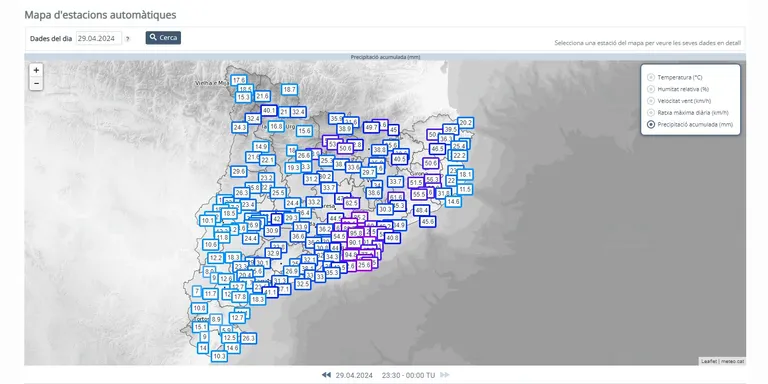Open the station marker reading 16.8
Screen dimensions: 768x384
(x=276, y=126)
